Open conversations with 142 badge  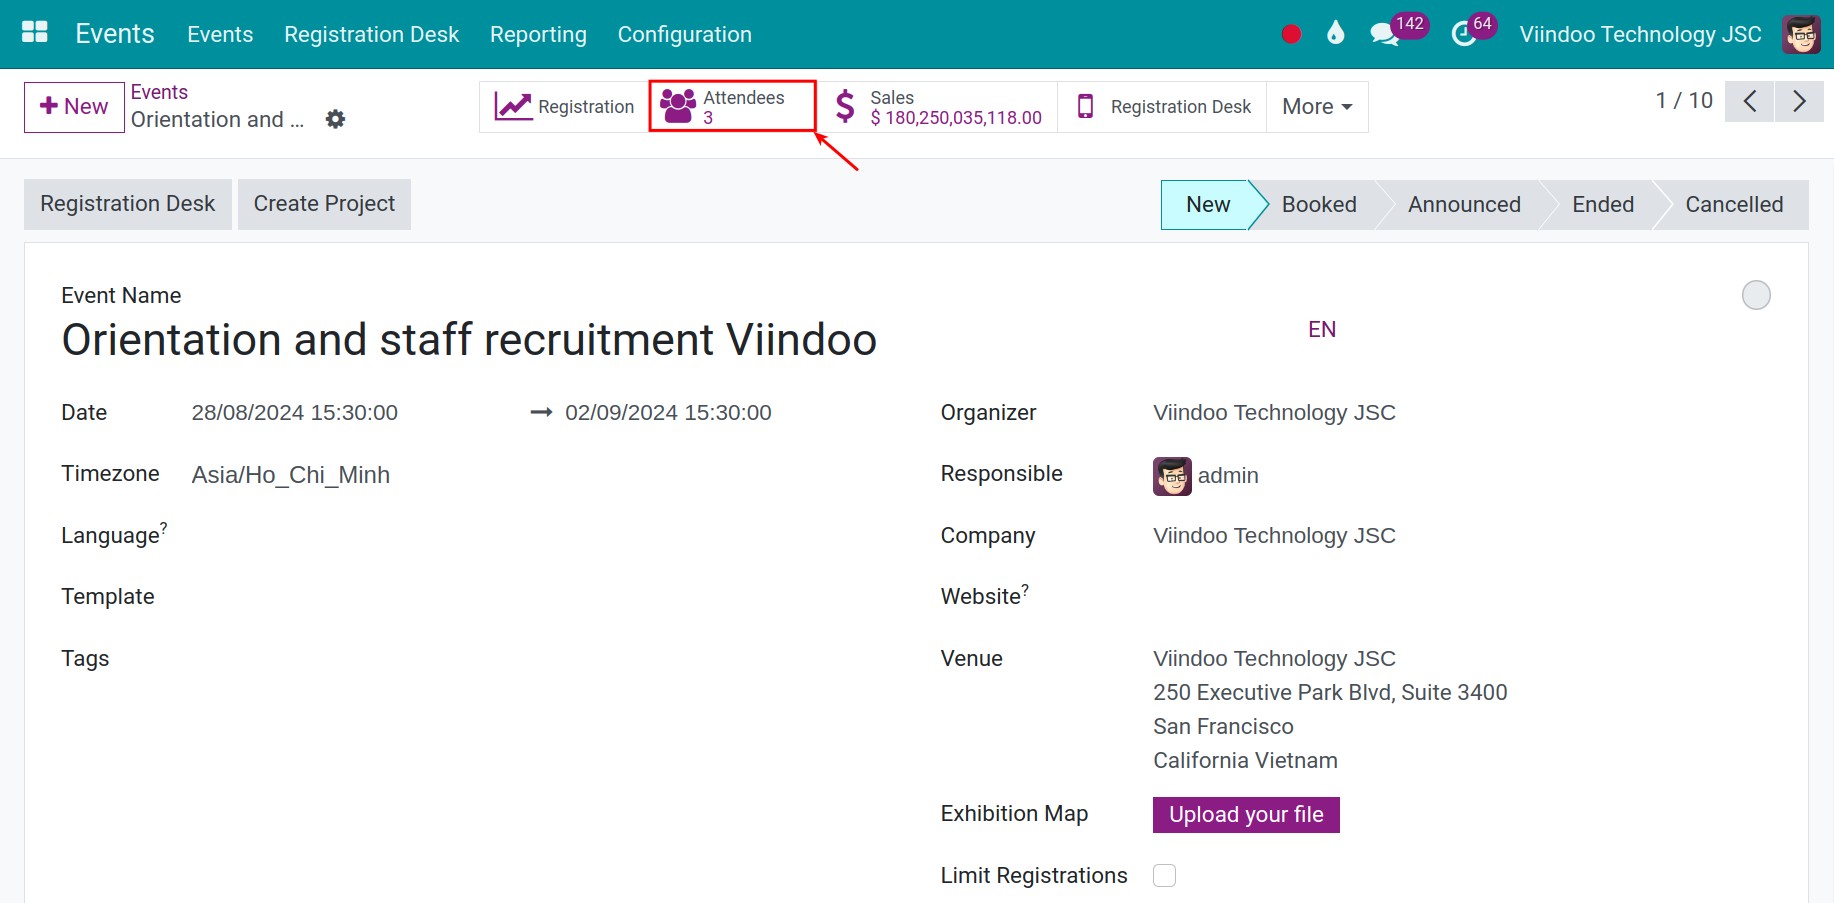pyautogui.click(x=1398, y=30)
